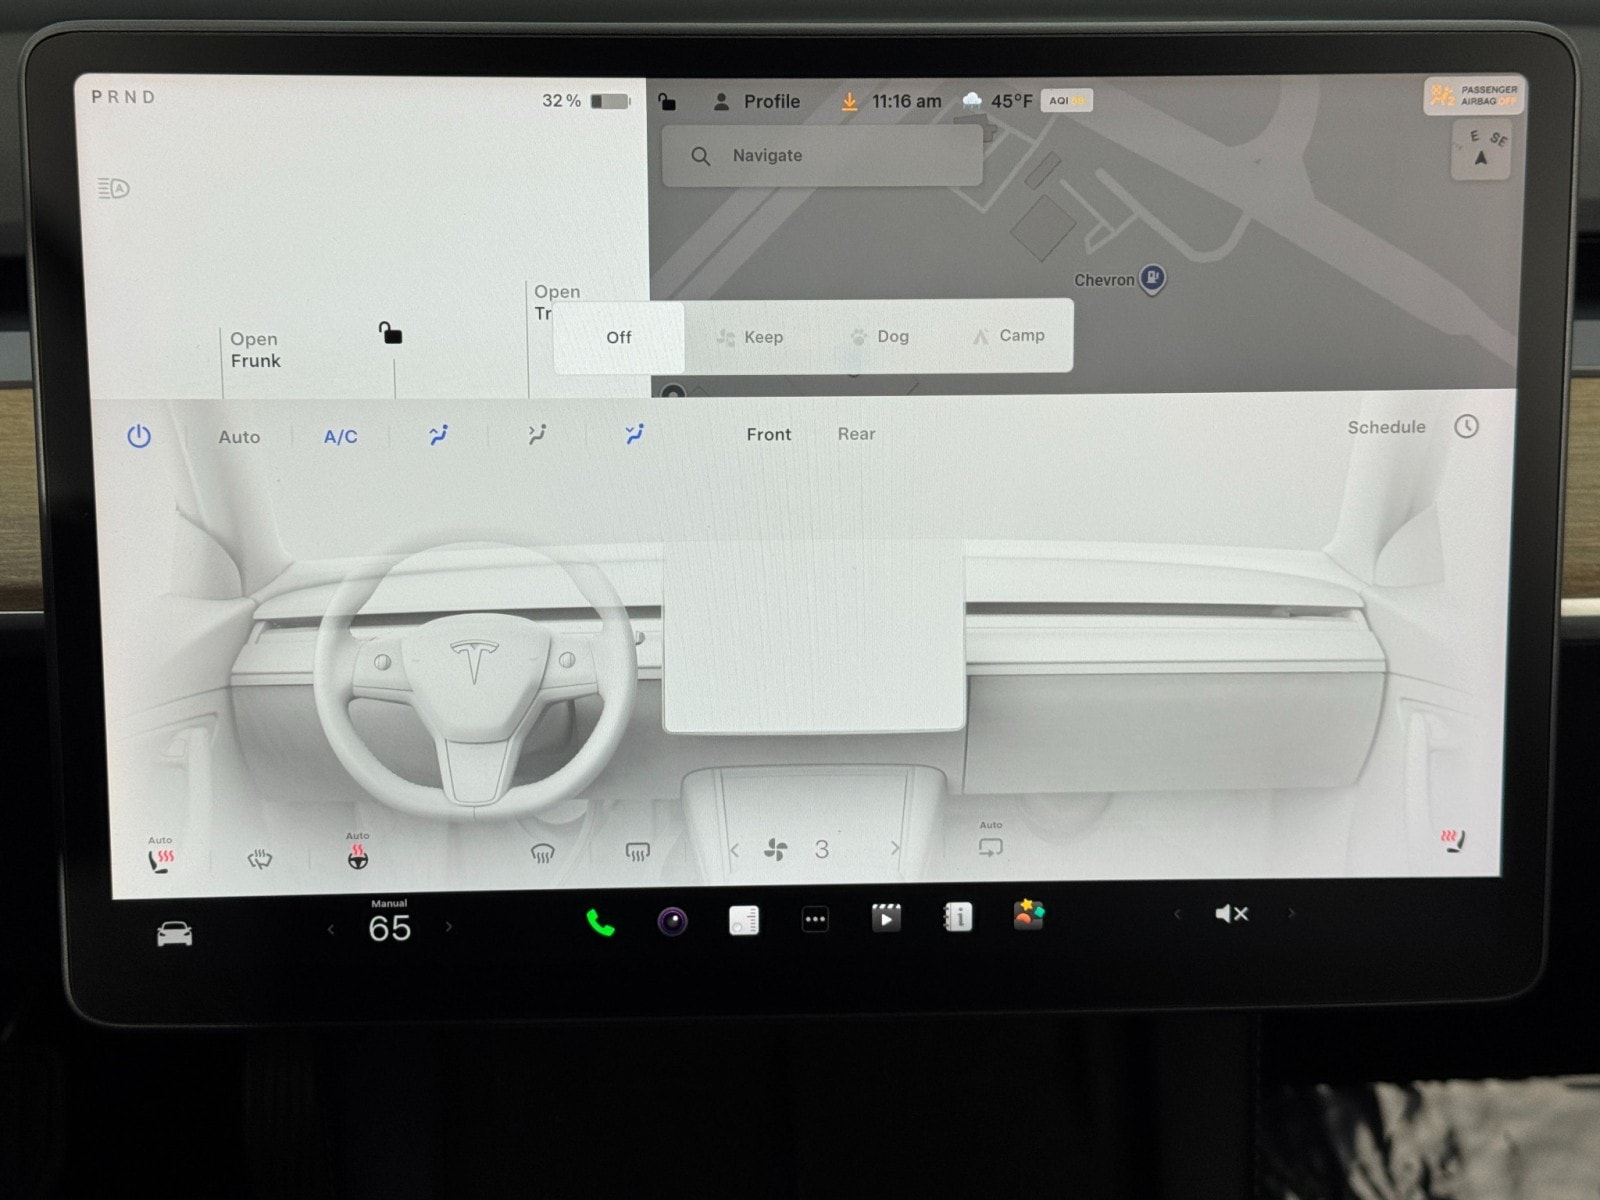Open the car controls icon
Viewport: 1600px width, 1200px height.
tap(174, 934)
